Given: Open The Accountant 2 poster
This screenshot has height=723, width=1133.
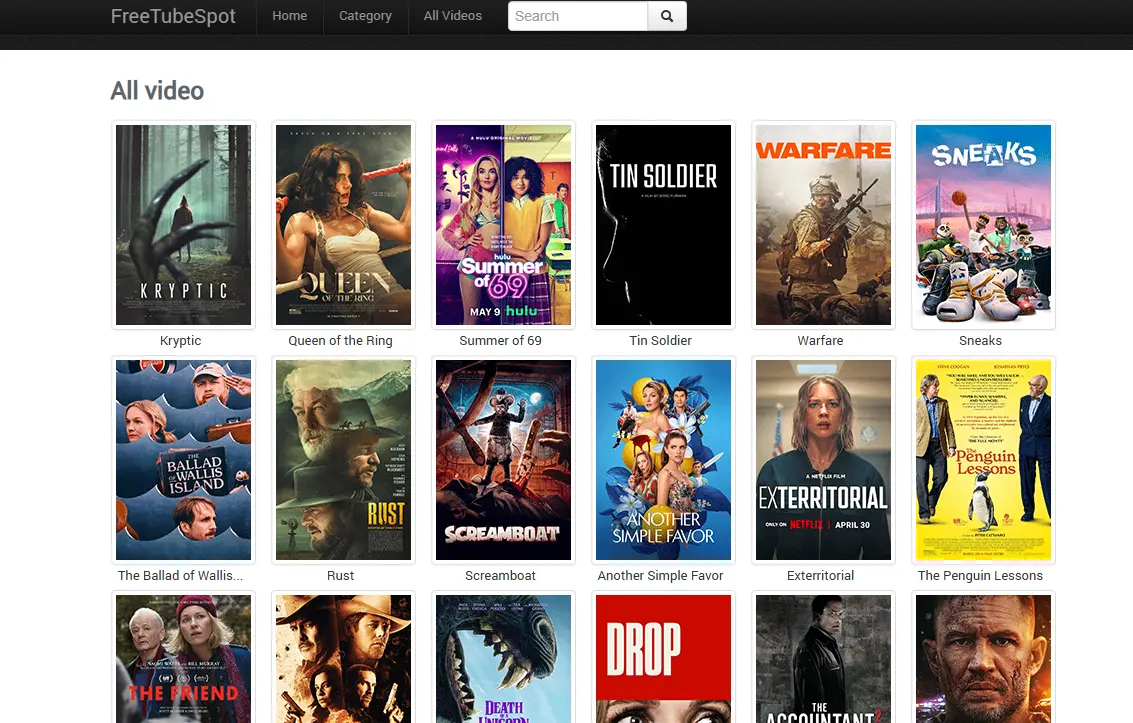Looking at the screenshot, I should coord(824,659).
